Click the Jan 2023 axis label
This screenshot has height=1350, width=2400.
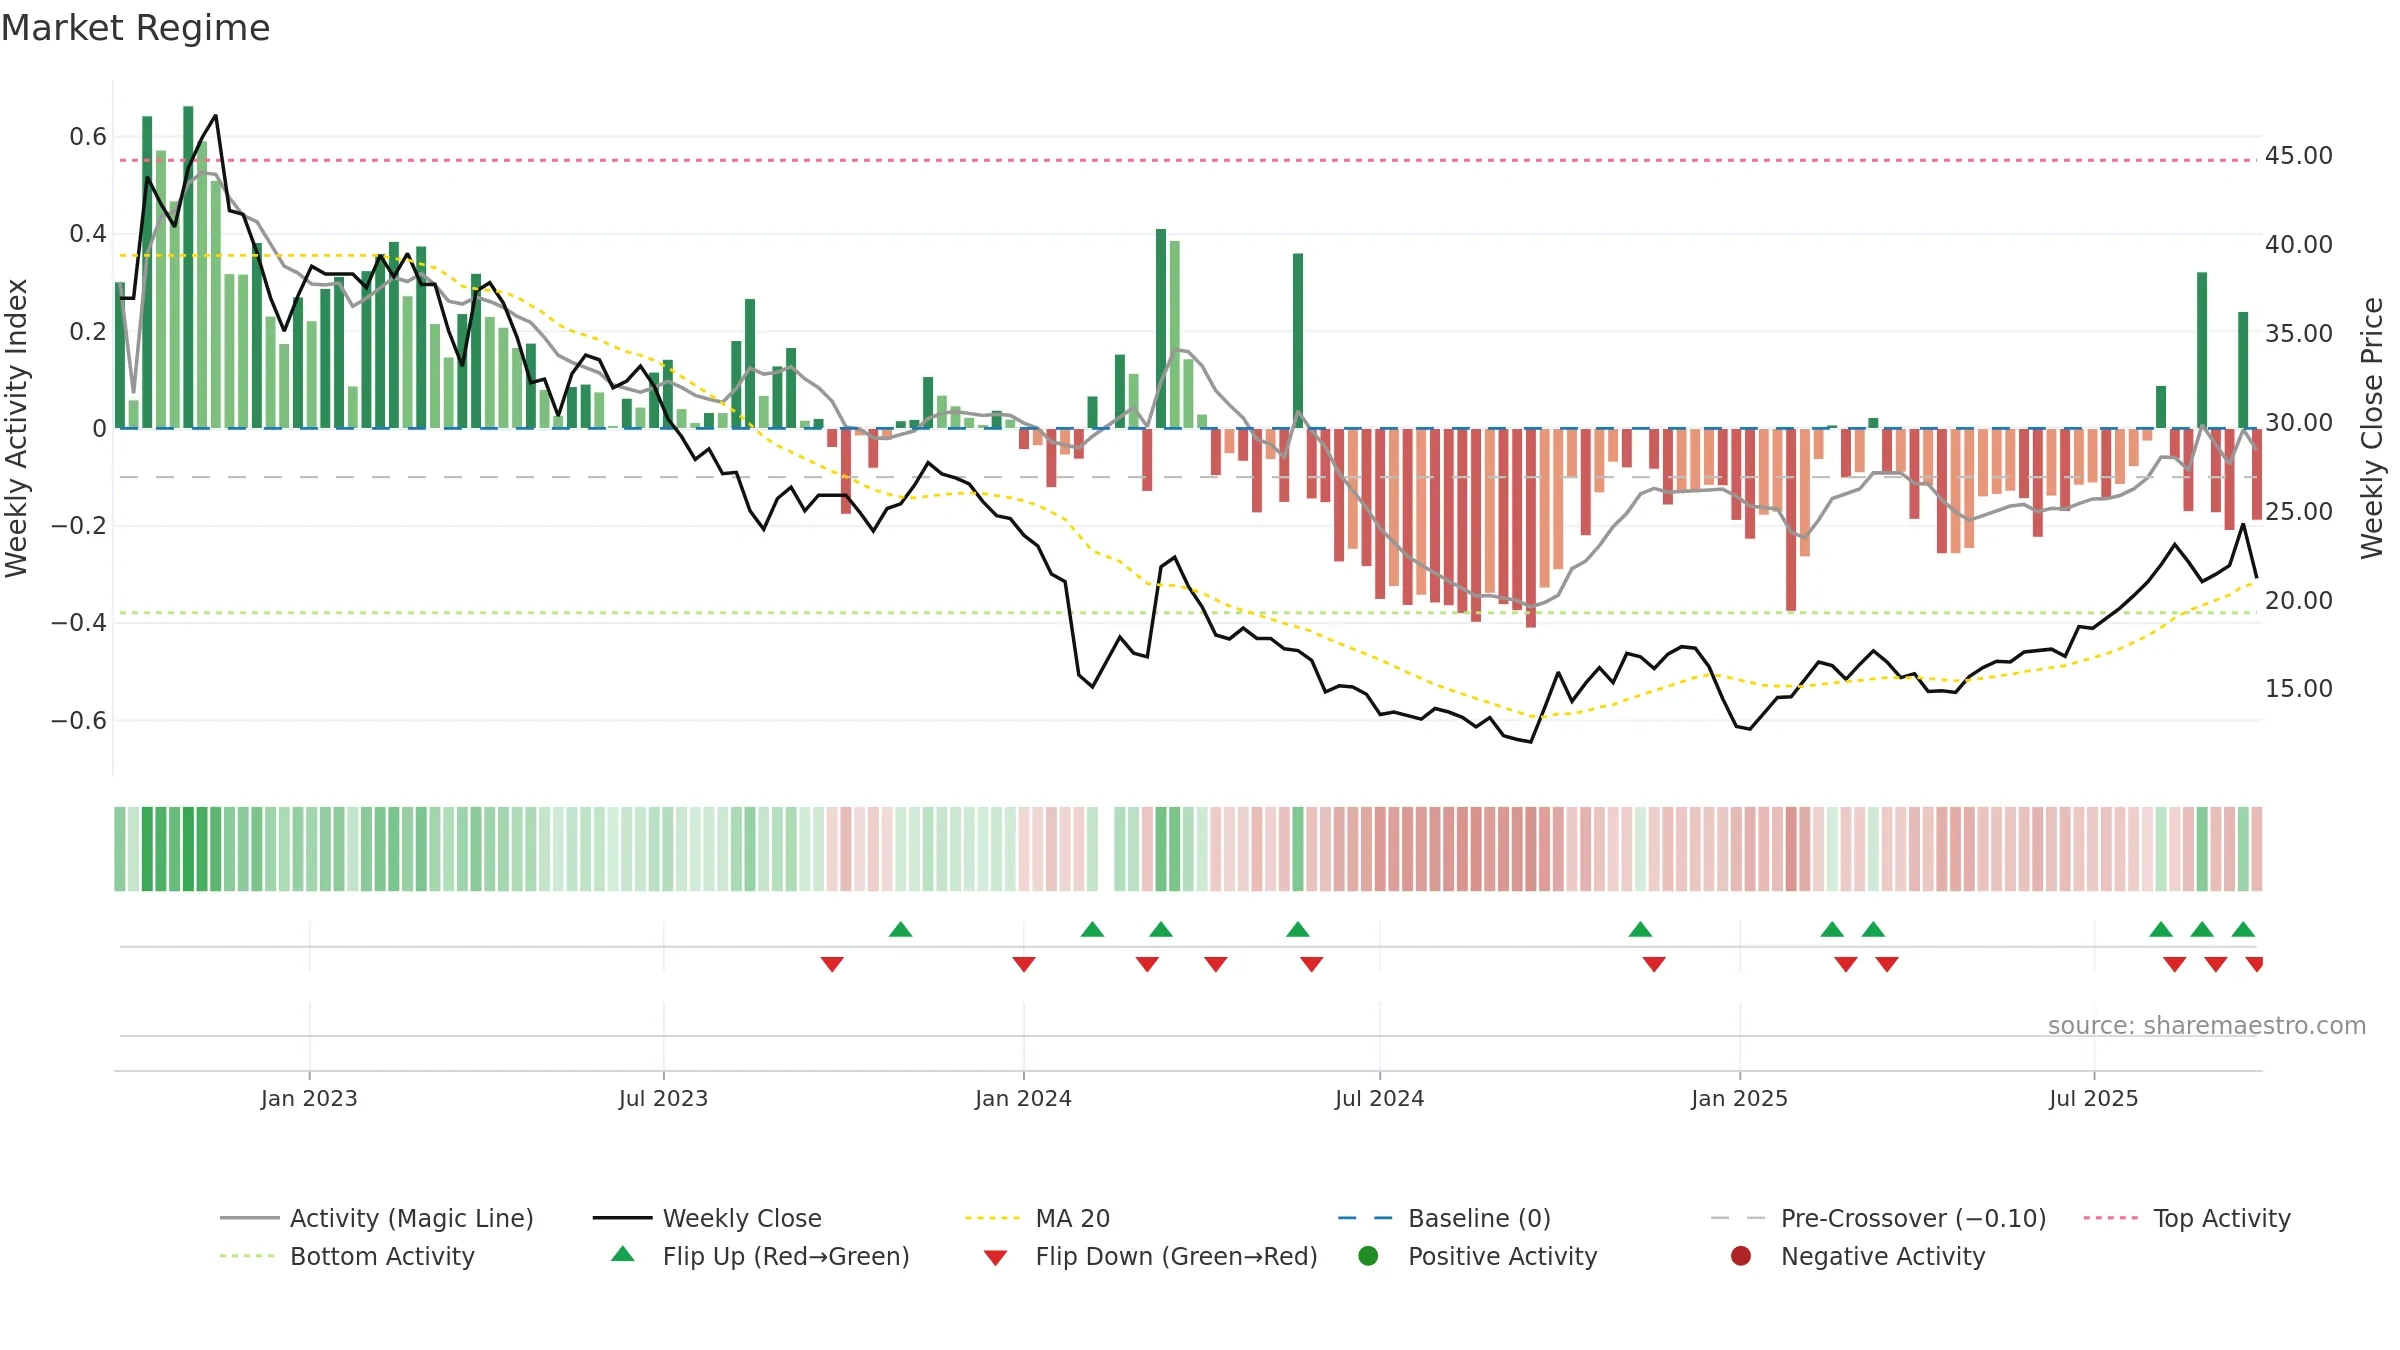309,1098
